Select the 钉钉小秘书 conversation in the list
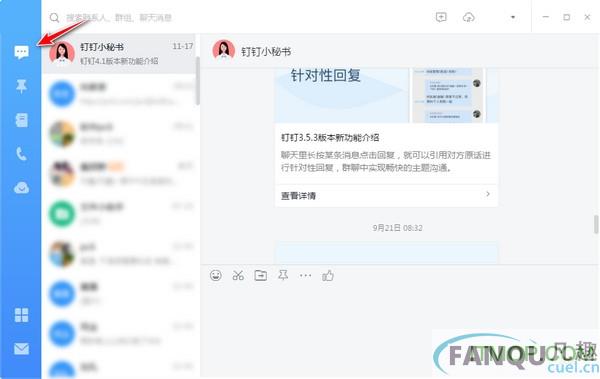 point(121,54)
